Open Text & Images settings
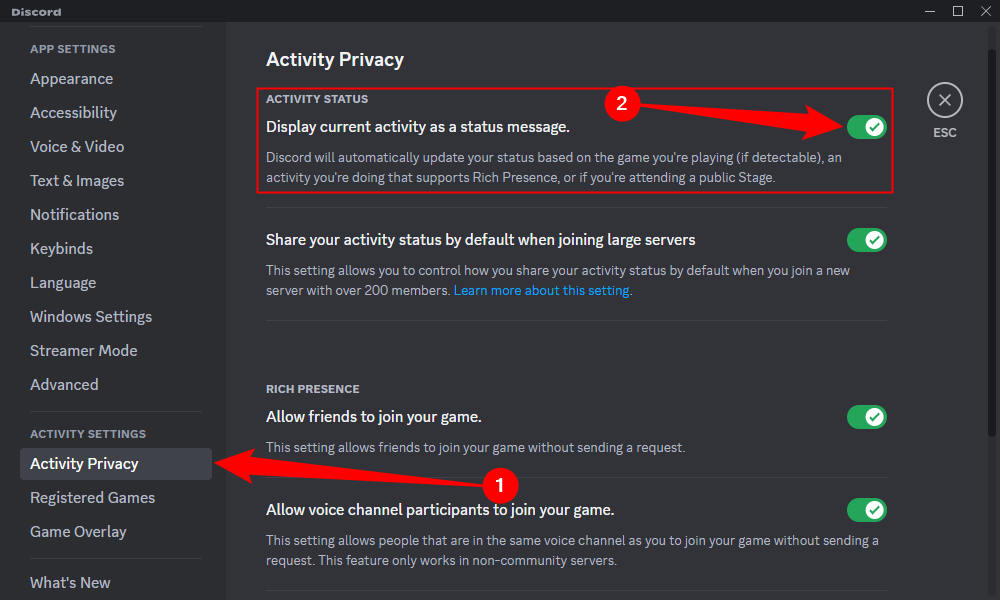 click(77, 181)
